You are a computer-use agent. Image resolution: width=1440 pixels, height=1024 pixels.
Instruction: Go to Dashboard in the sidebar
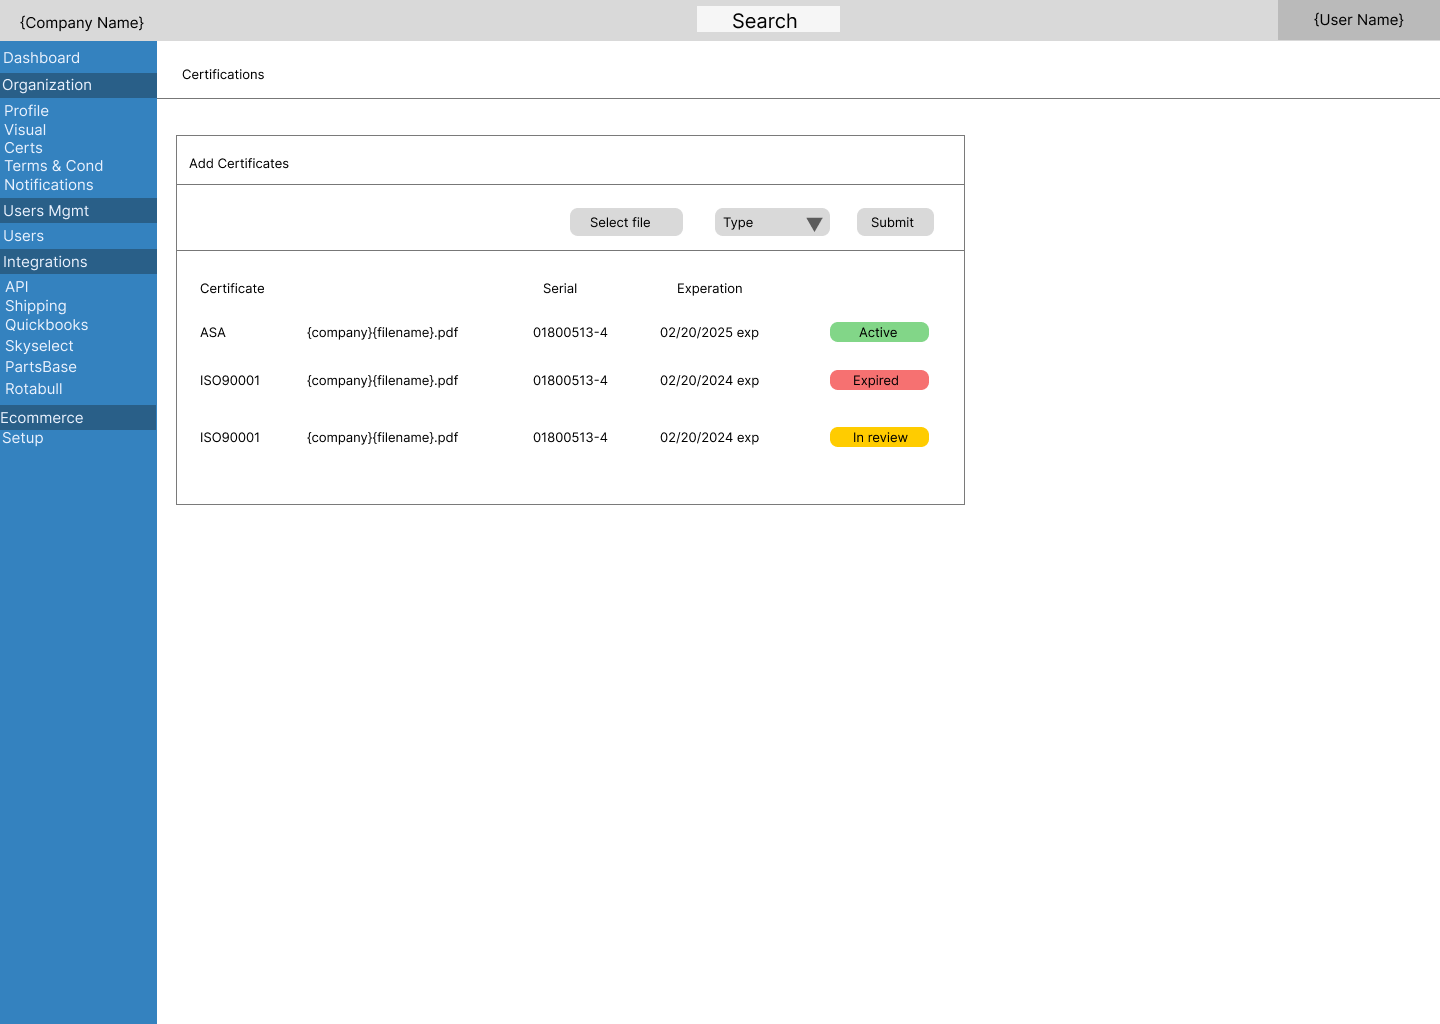[41, 58]
